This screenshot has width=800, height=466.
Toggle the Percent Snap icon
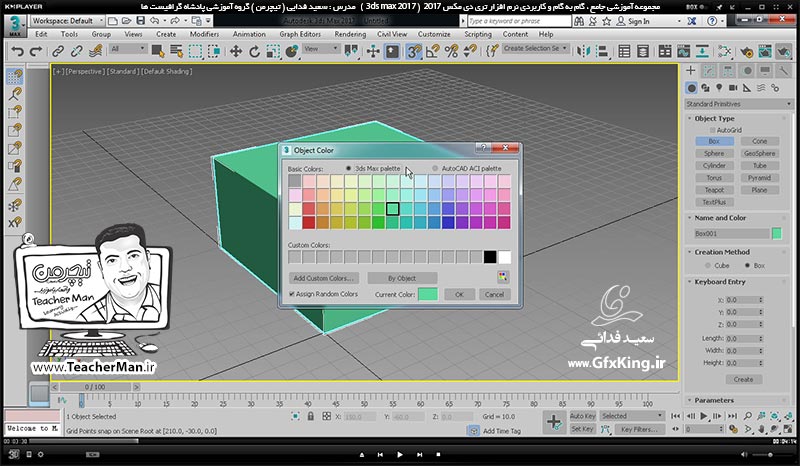point(452,52)
